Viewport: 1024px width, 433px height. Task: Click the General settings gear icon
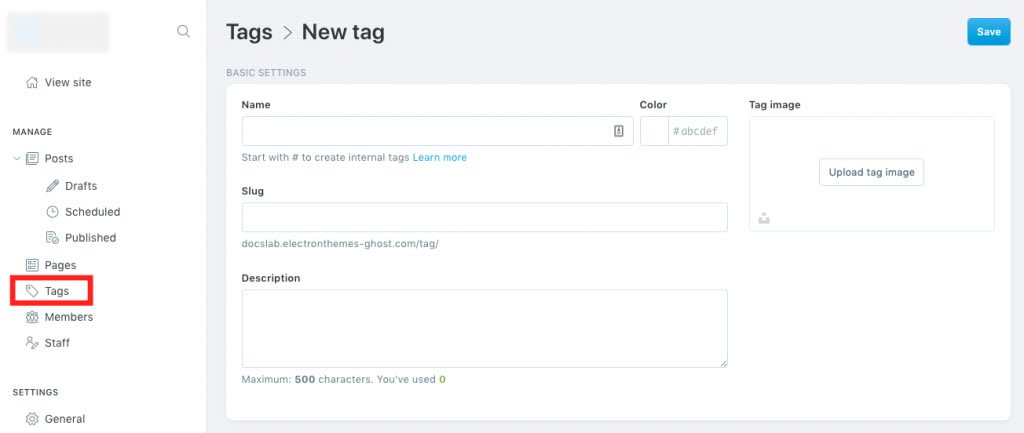click(32, 419)
